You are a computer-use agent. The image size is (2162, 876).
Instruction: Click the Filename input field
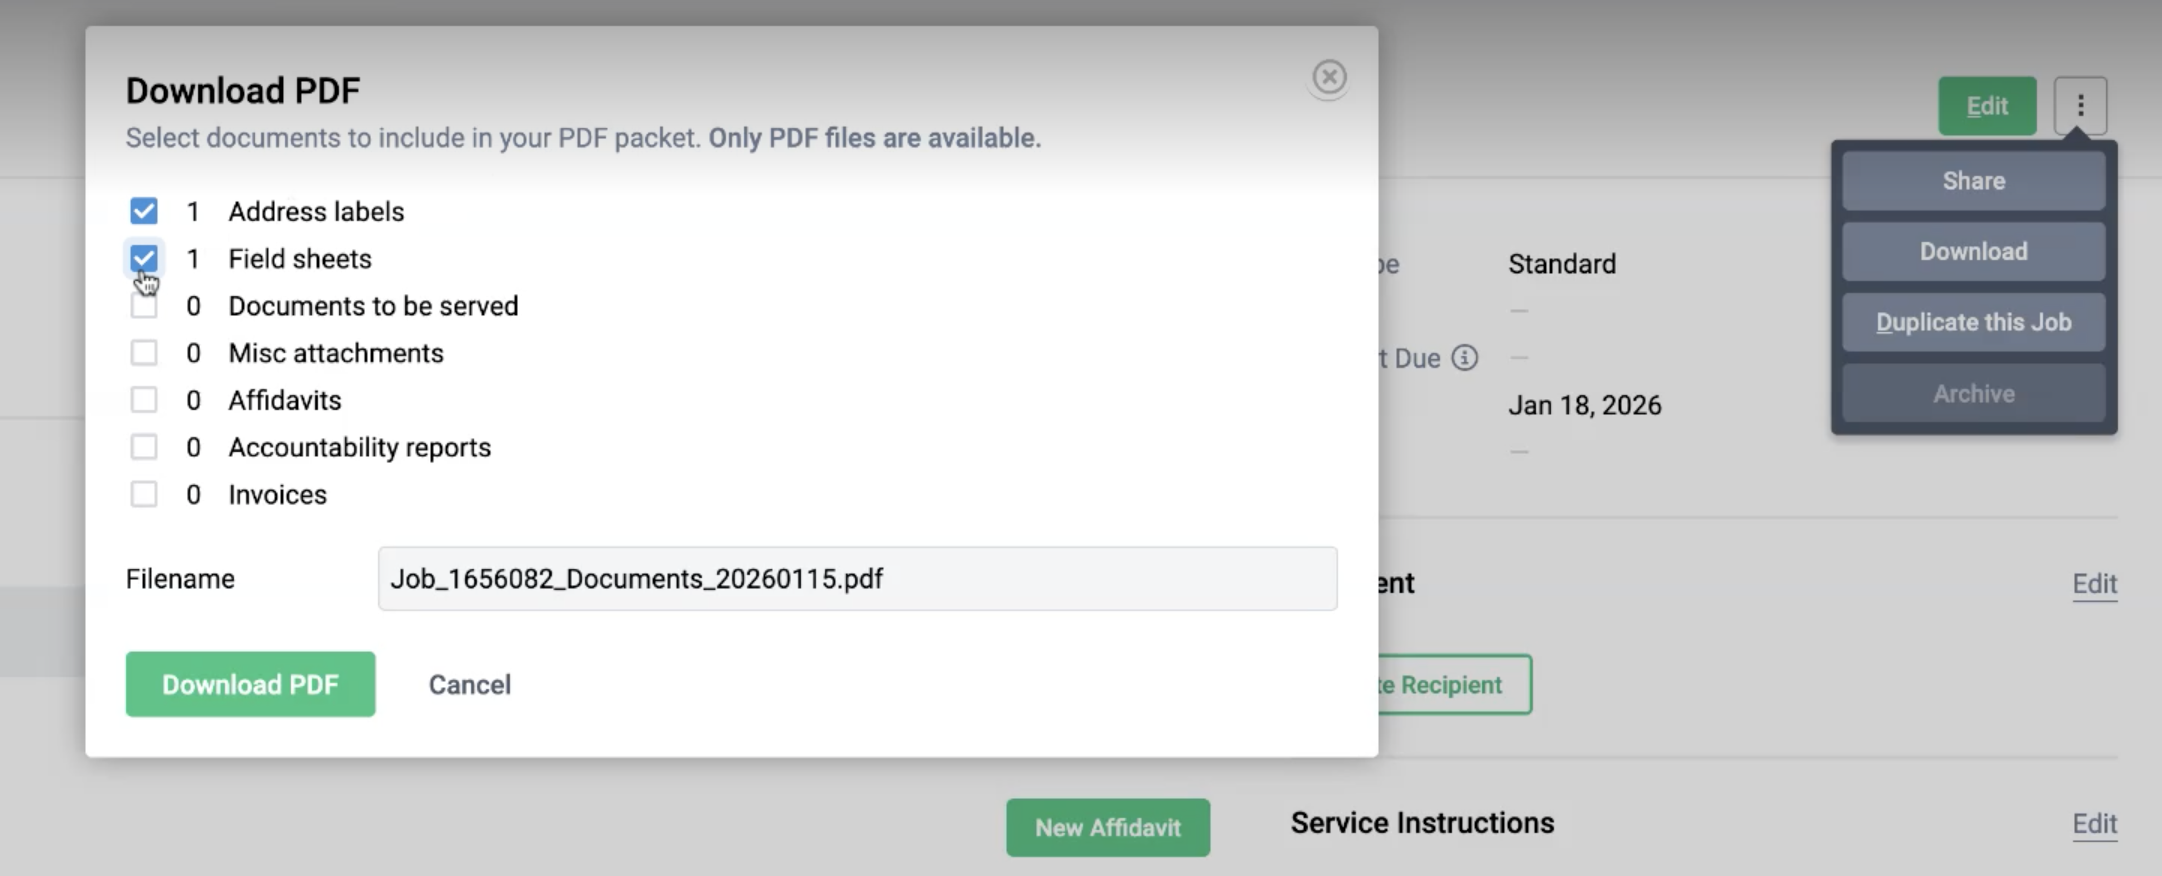pyautogui.click(x=856, y=579)
